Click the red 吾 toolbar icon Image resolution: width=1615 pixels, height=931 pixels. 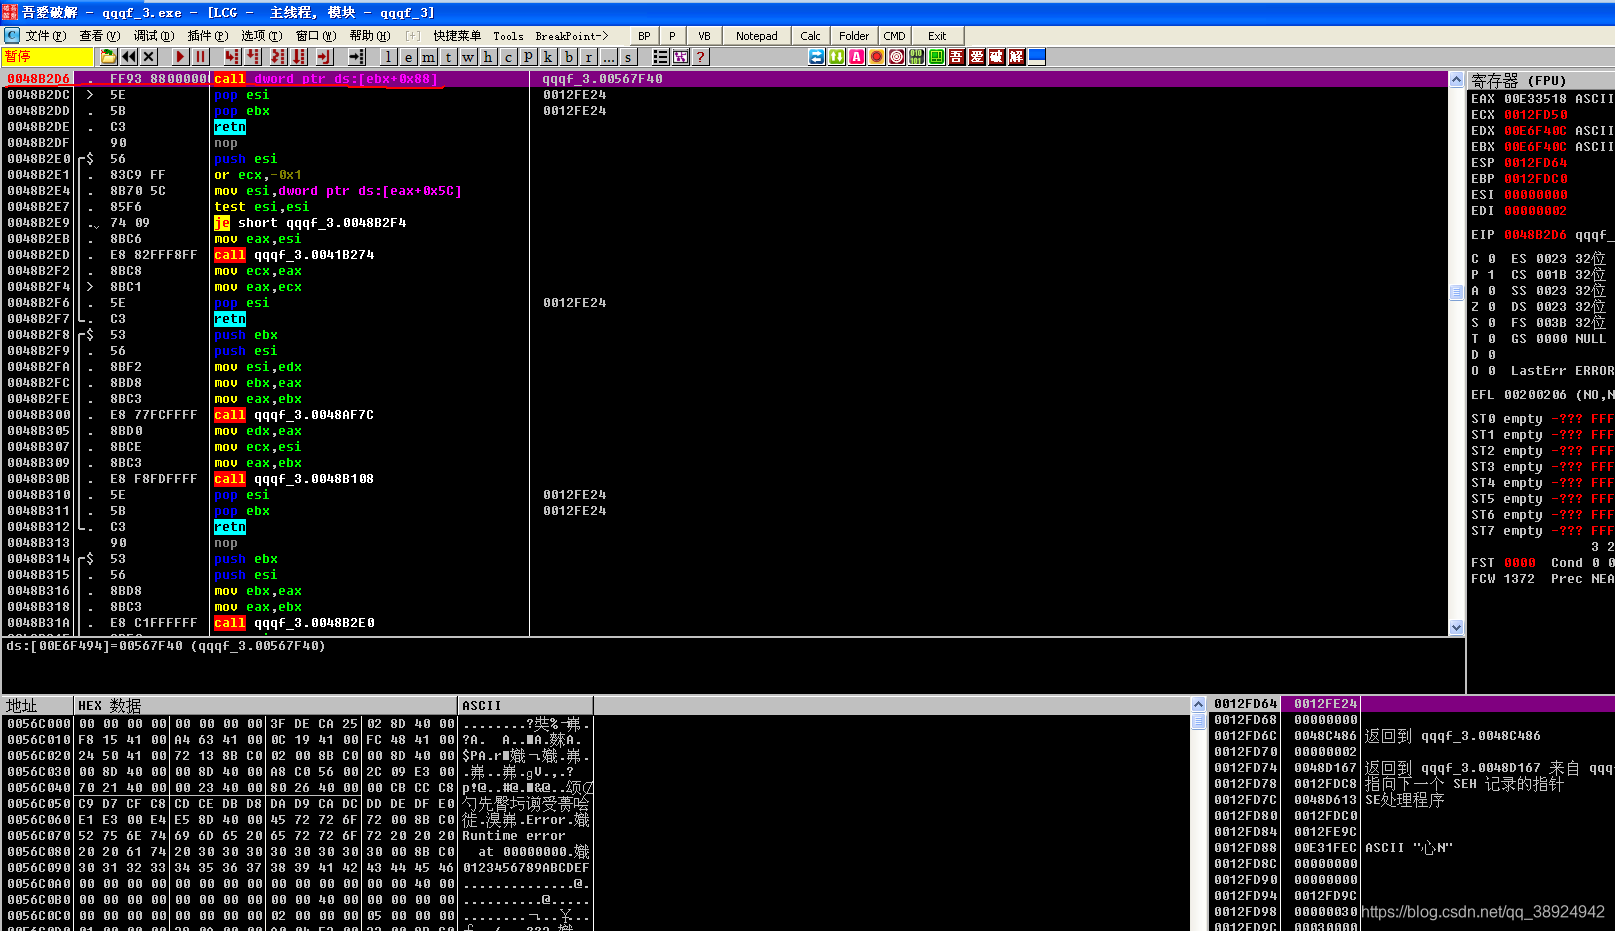tap(957, 57)
